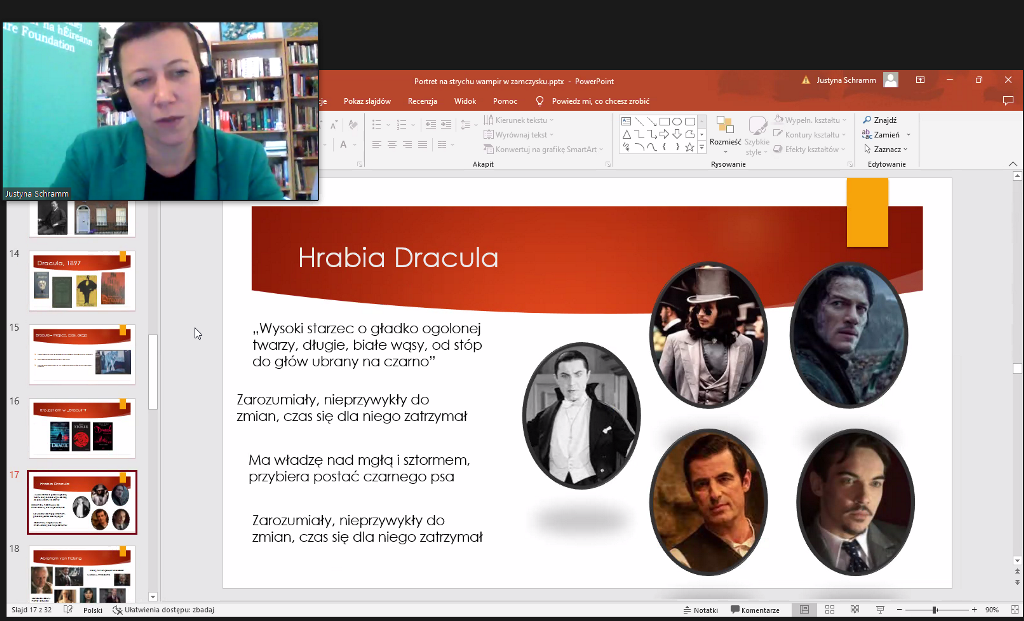Click the zoom slider in status bar
1024x621 pixels.
(935, 609)
